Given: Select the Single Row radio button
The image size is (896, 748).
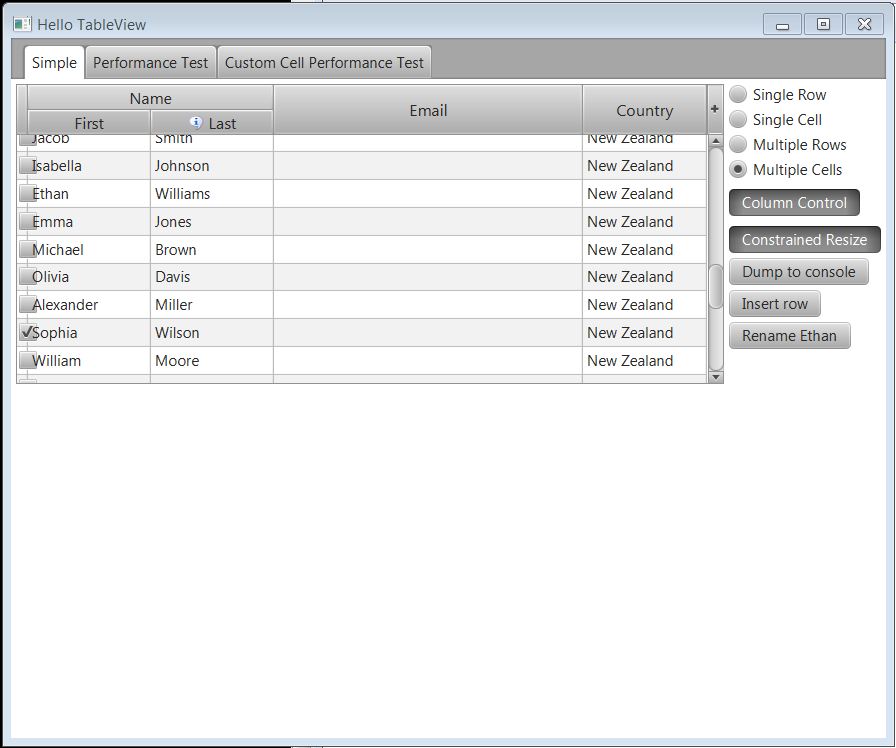Looking at the screenshot, I should [x=739, y=95].
